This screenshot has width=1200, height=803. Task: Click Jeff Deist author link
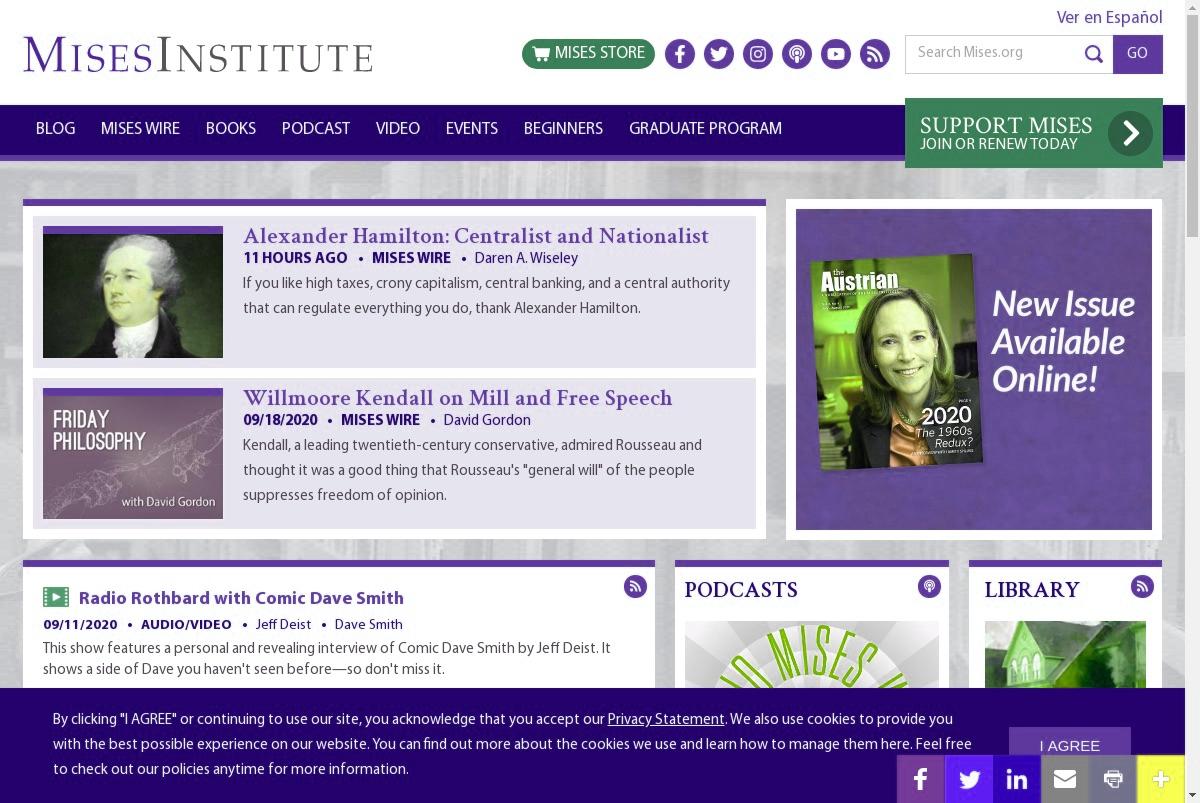[x=283, y=625]
